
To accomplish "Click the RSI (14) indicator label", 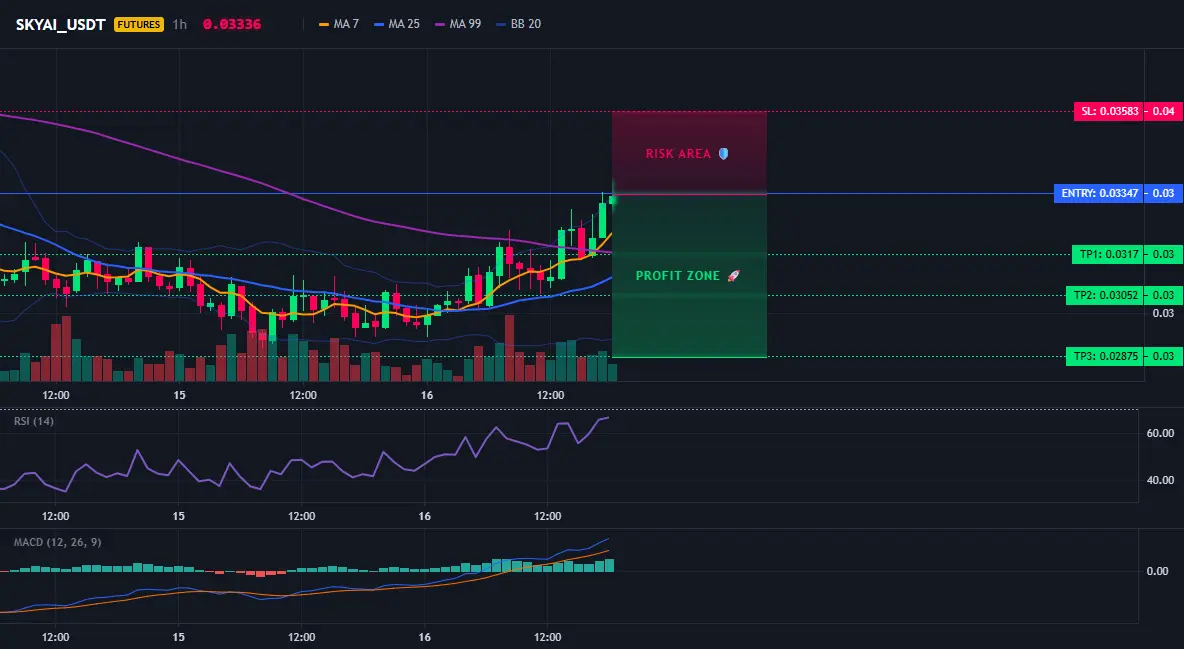I will (x=34, y=421).
